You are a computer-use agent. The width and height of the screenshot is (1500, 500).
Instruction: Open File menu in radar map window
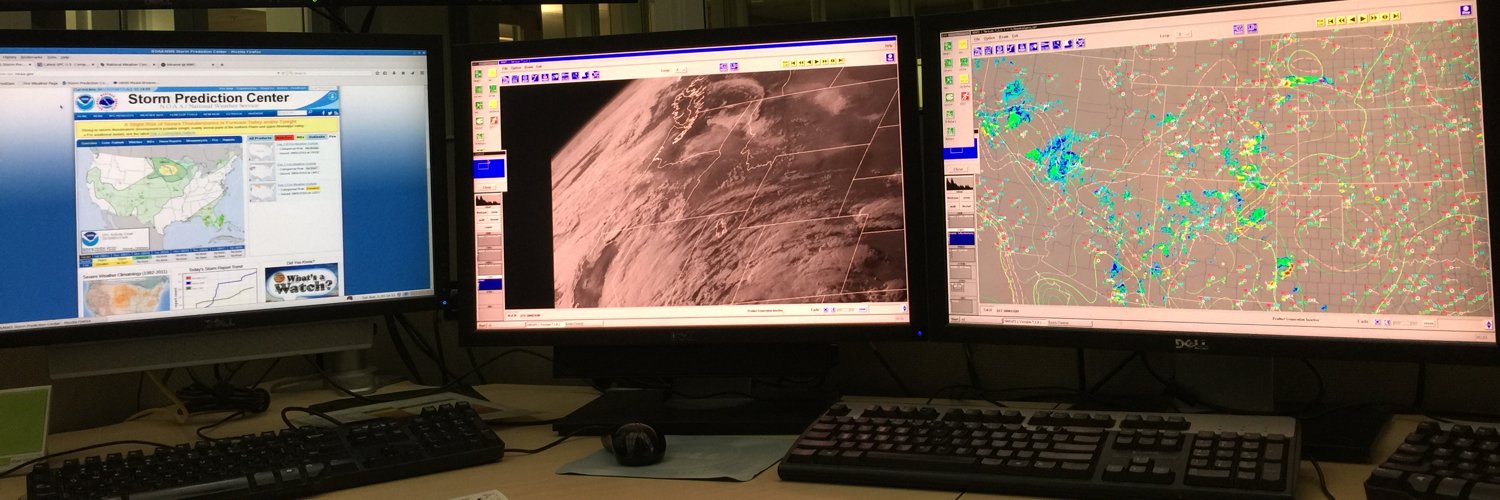(x=977, y=38)
